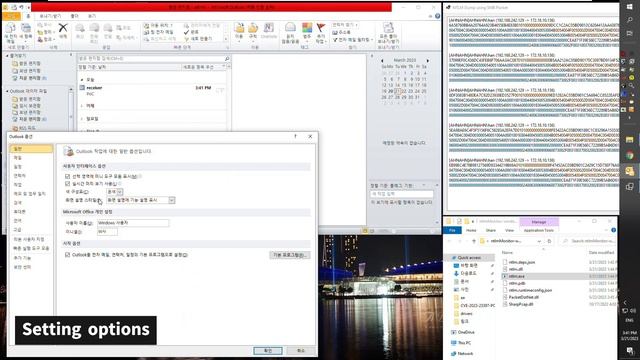640x360 pixels.
Task: Select the email from receiver in message list
Action: click(153, 91)
